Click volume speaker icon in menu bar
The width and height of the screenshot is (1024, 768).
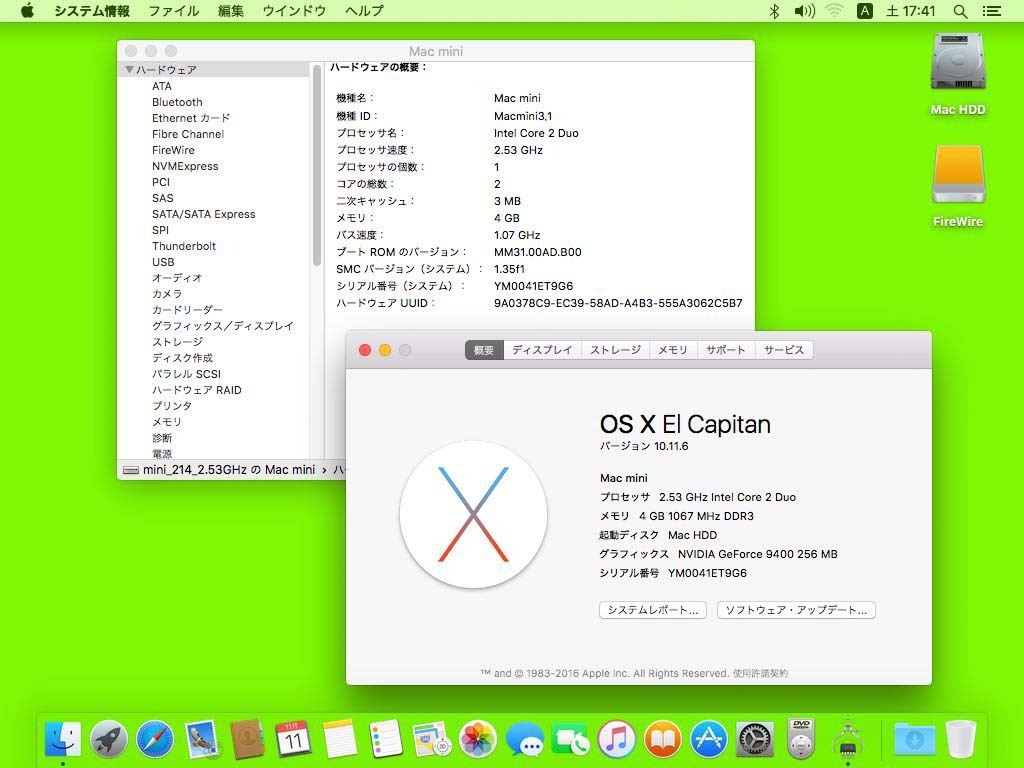804,11
